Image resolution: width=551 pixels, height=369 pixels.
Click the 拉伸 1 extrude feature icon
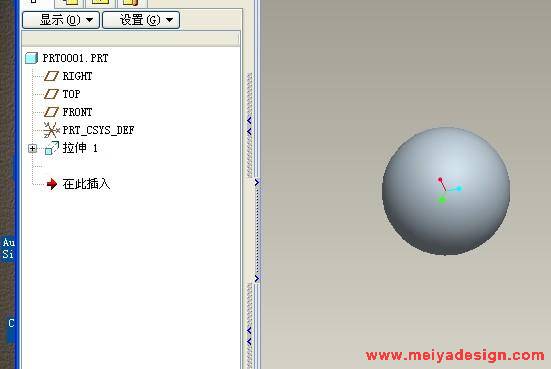52,148
